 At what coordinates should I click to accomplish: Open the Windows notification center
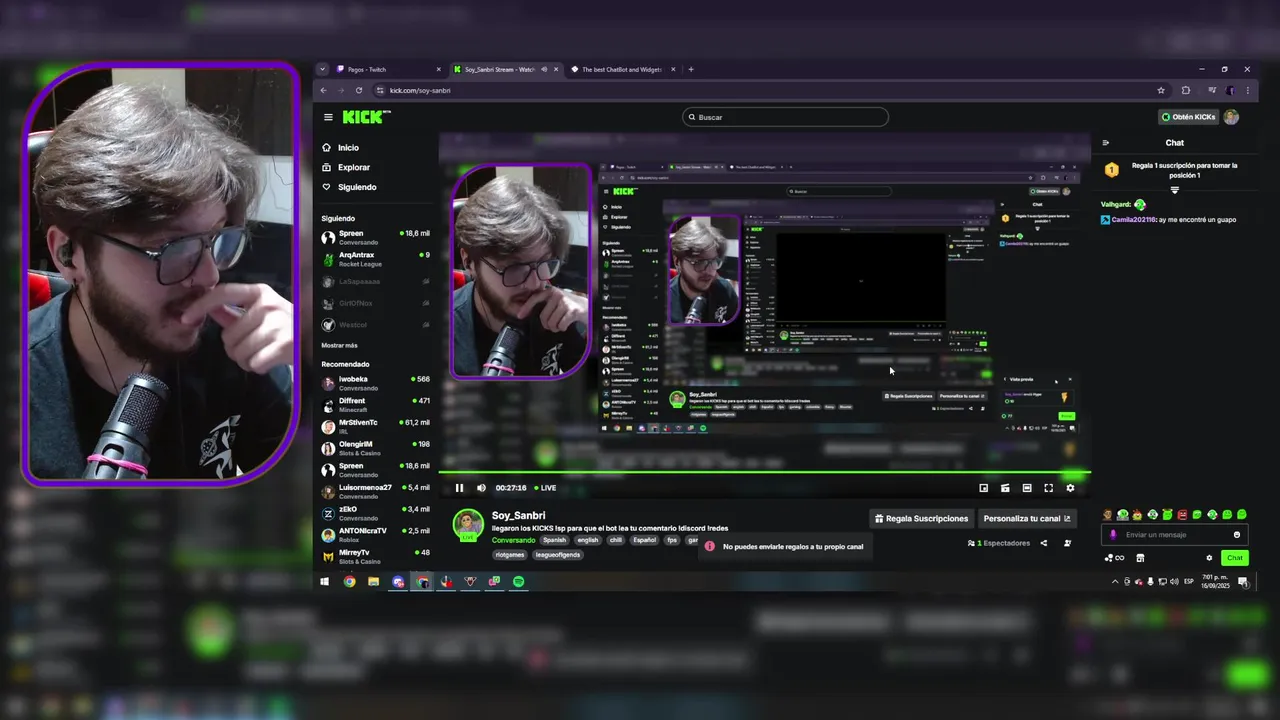click(1243, 581)
